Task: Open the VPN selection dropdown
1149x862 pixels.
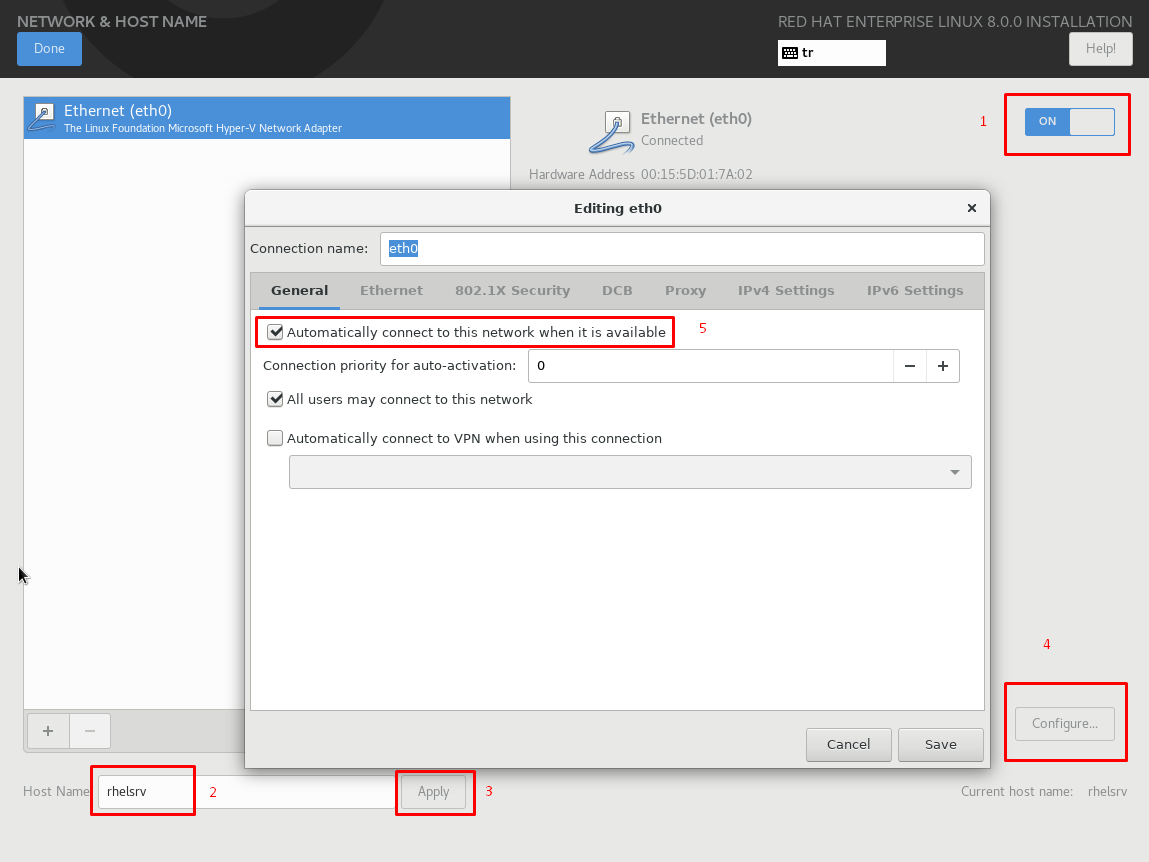Action: pos(630,472)
